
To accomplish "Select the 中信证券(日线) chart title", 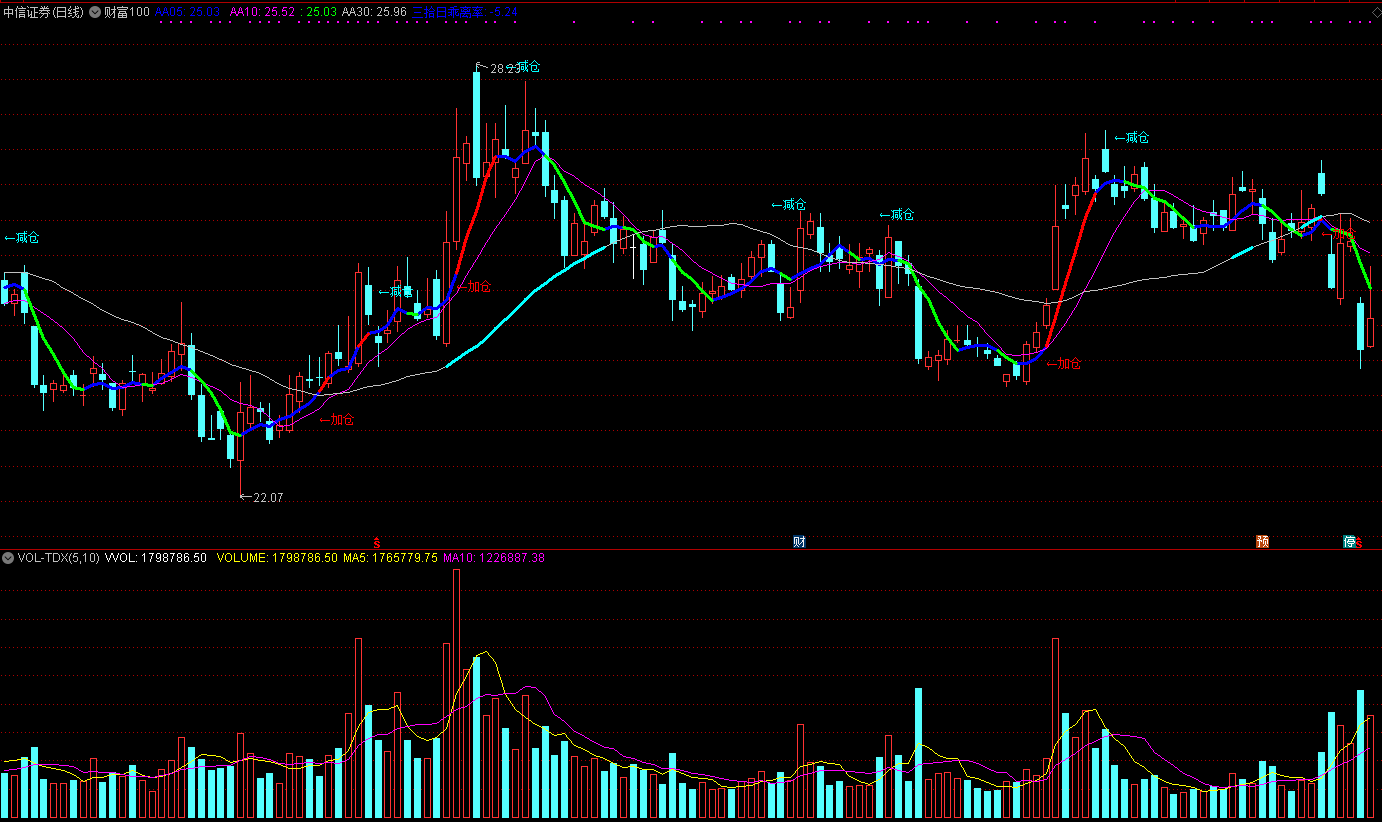I will point(43,12).
